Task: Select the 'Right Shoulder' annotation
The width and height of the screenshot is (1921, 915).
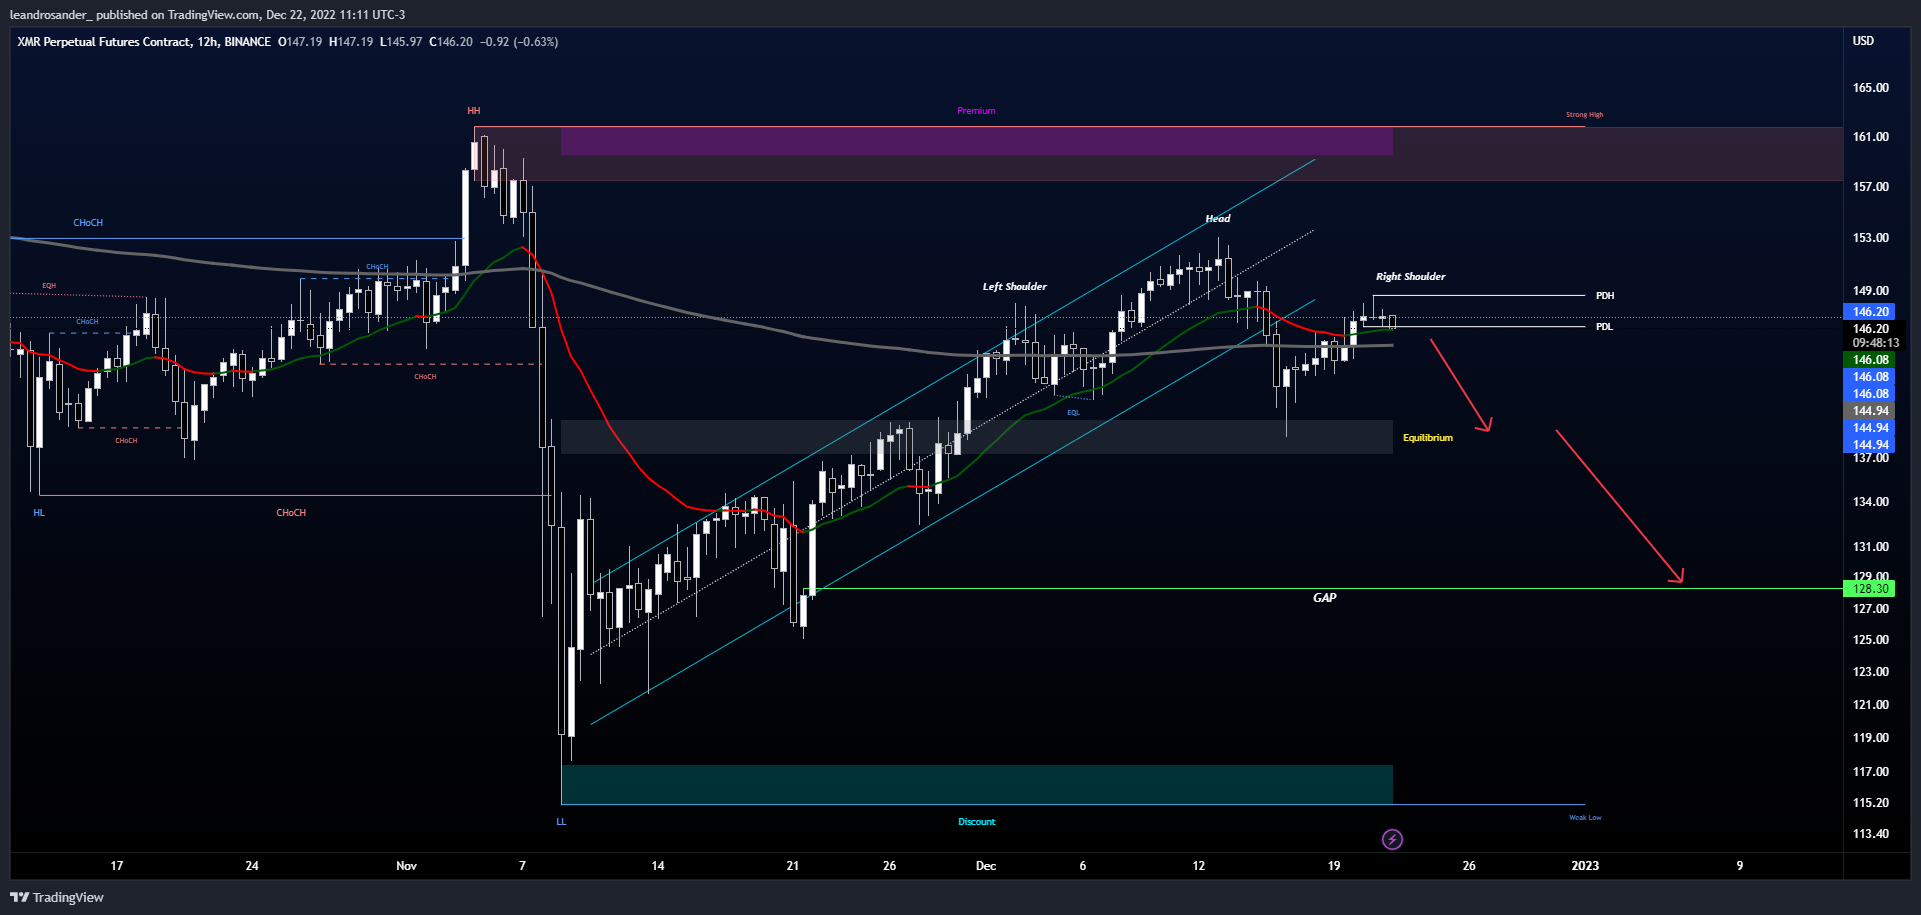Action: pyautogui.click(x=1410, y=277)
